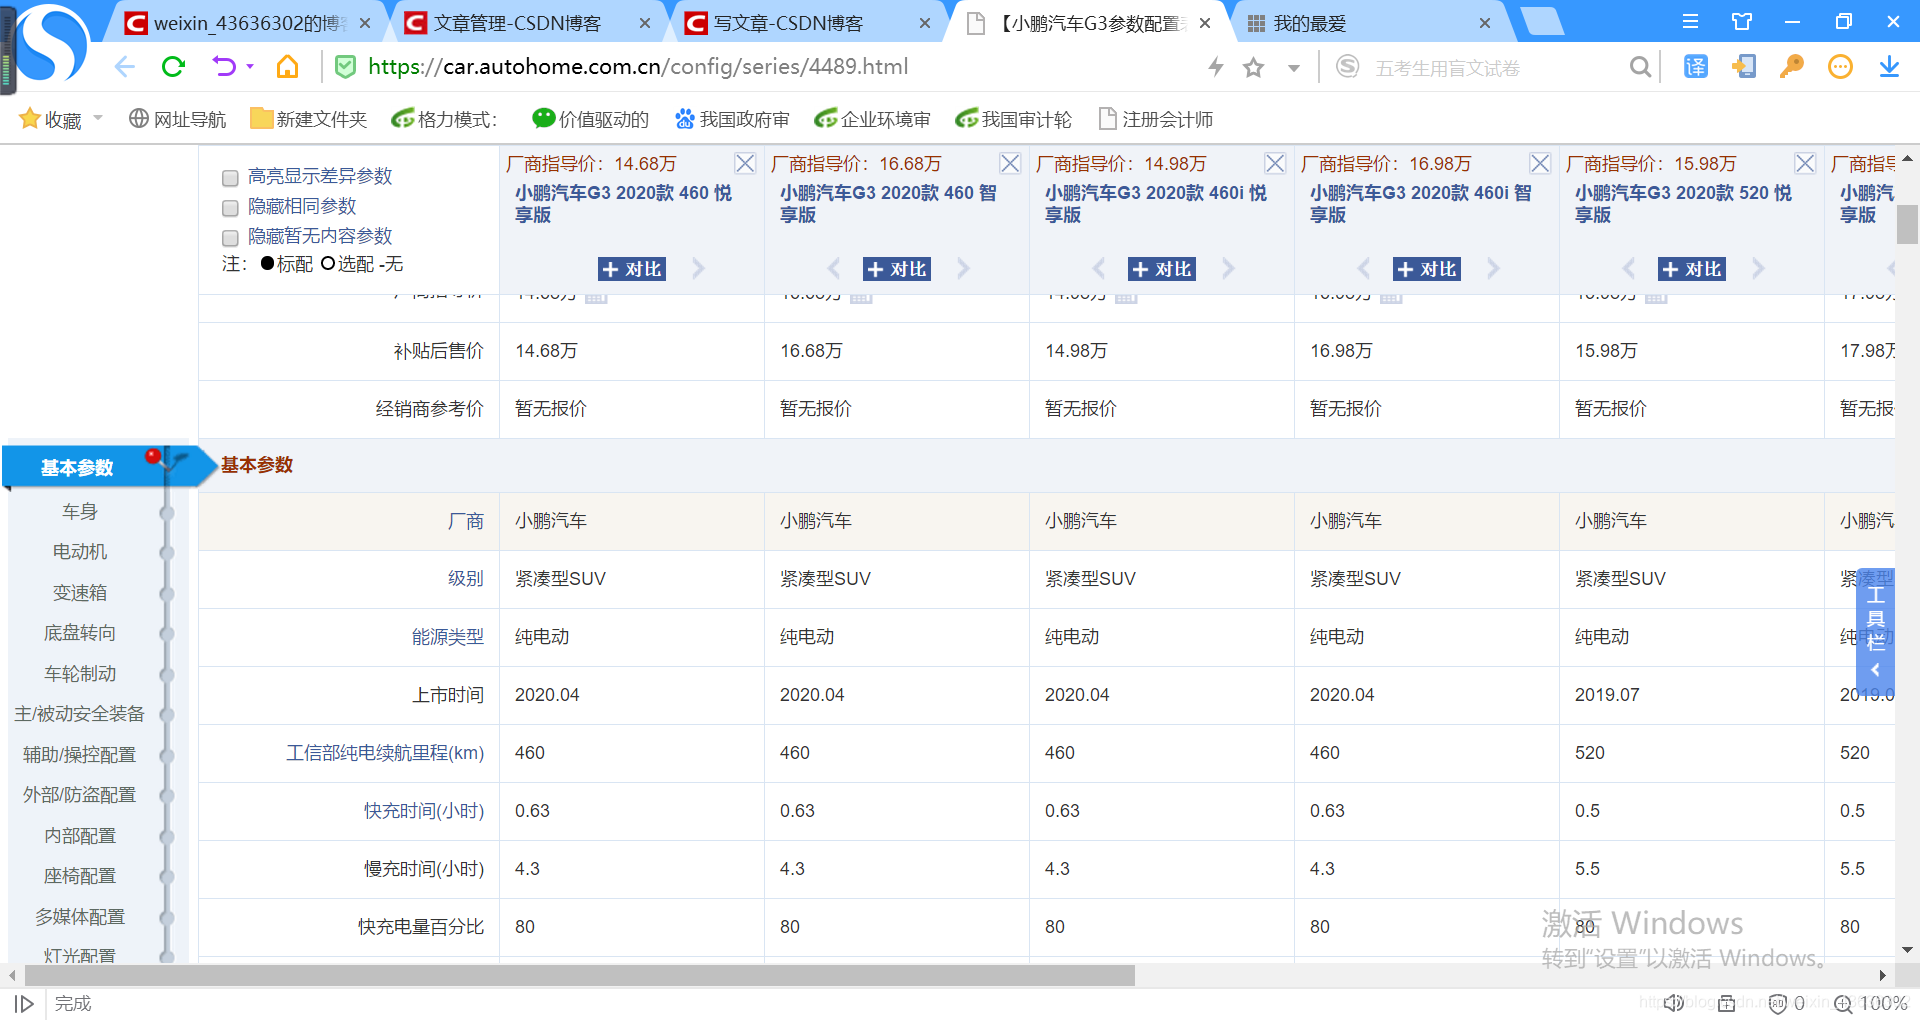Open the 能源类型 parameter link
This screenshot has width=1920, height=1020.
448,637
